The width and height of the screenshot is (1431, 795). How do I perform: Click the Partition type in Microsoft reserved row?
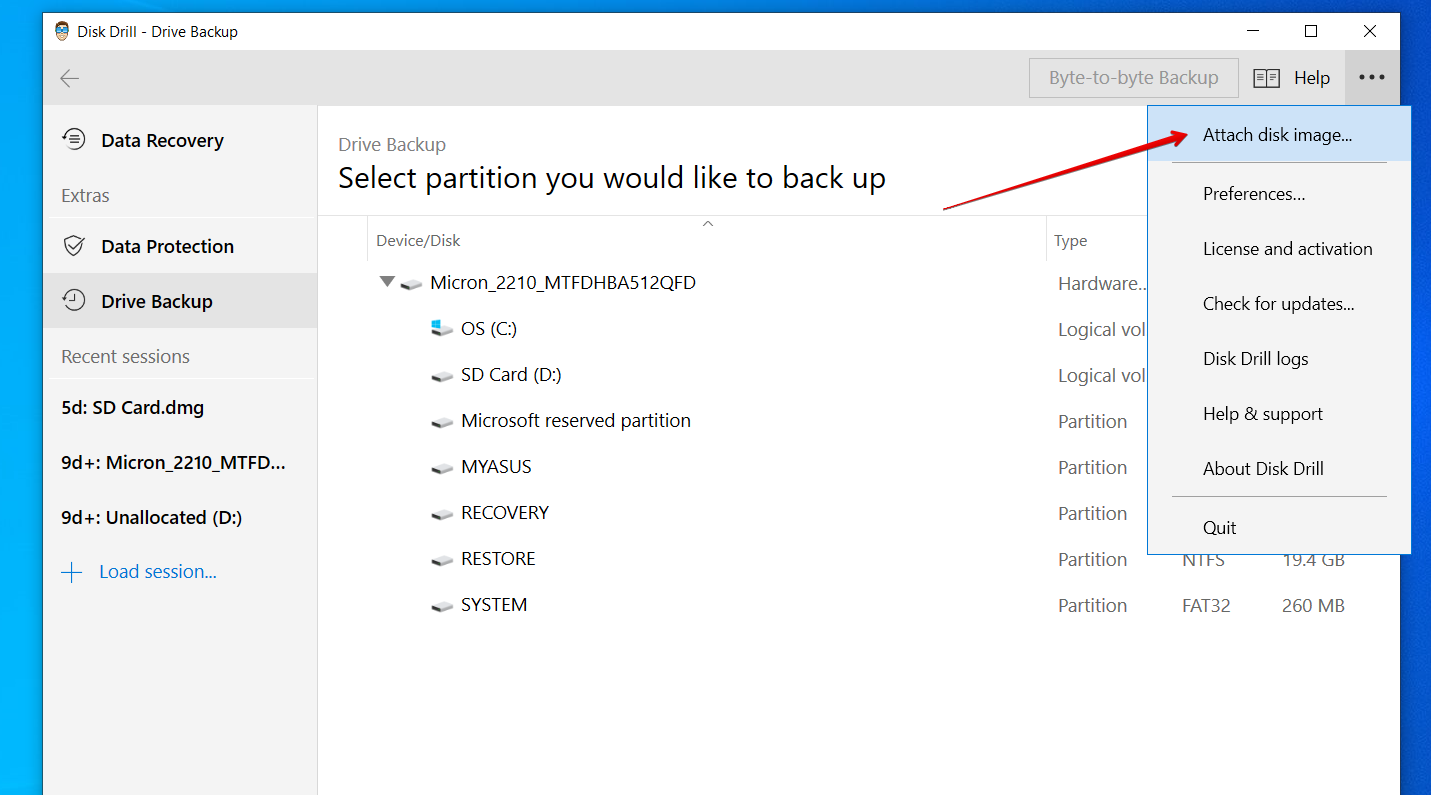coord(1092,422)
